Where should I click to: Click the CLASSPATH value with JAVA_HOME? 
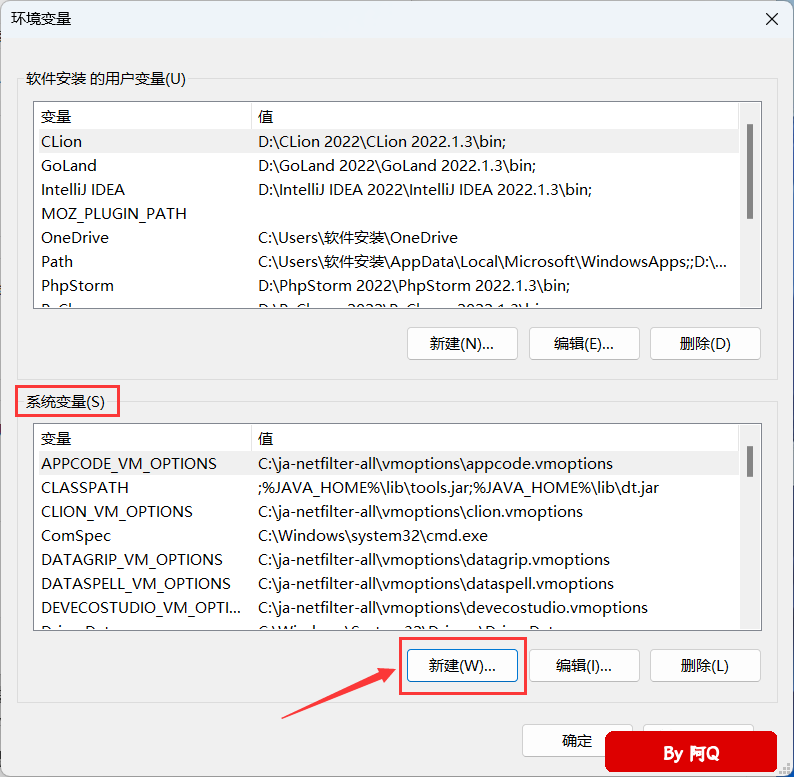(x=458, y=488)
